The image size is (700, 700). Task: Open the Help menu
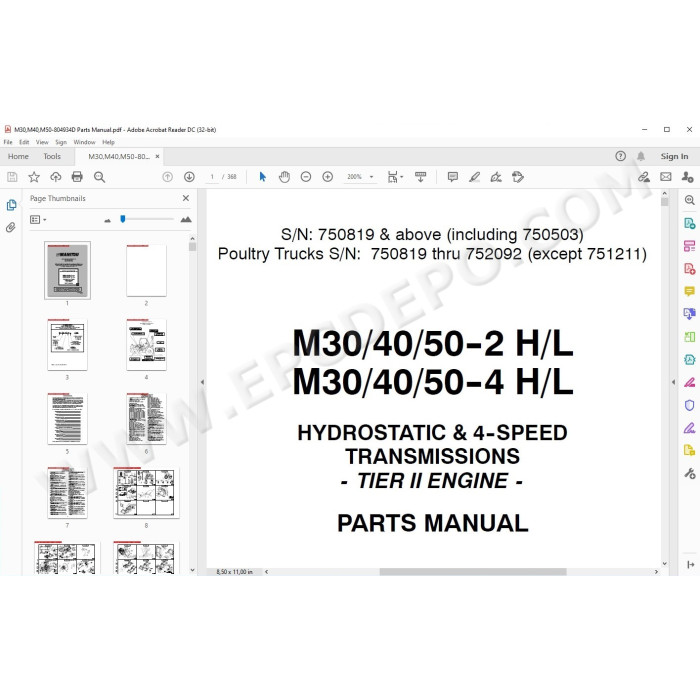[x=108, y=142]
